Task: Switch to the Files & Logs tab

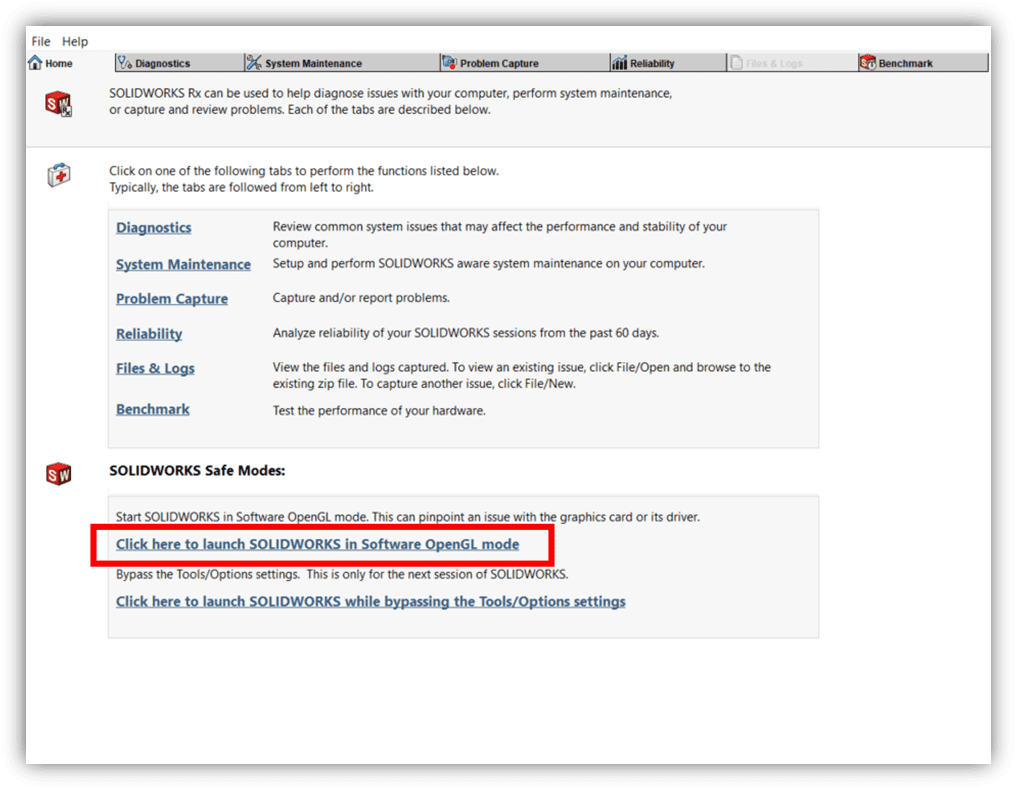Action: click(773, 63)
